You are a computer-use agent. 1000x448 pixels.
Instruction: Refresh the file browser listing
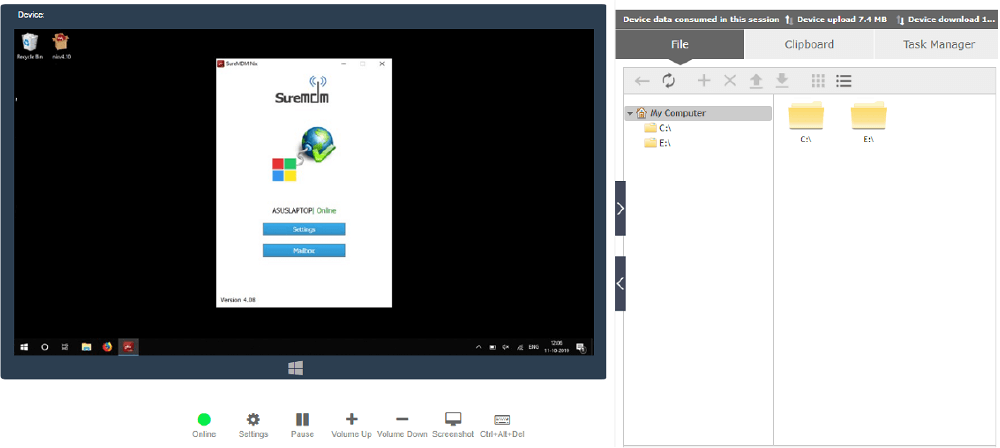668,80
